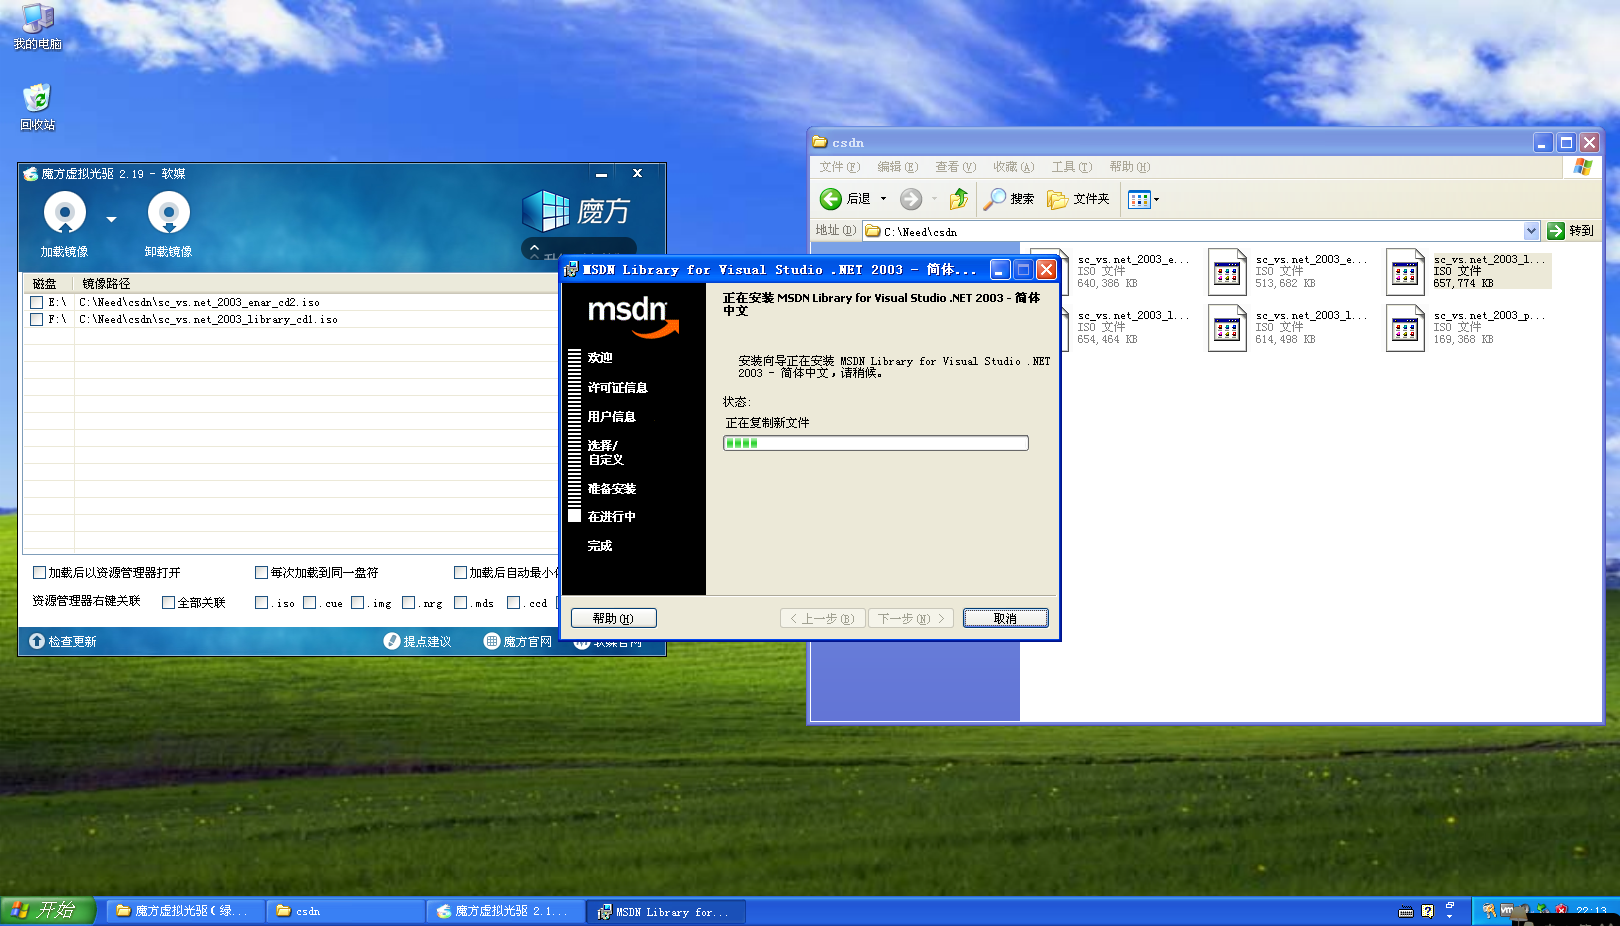Image resolution: width=1620 pixels, height=926 pixels.
Task: Click 检查更新 at the virtual drive footer
Action: click(63, 641)
